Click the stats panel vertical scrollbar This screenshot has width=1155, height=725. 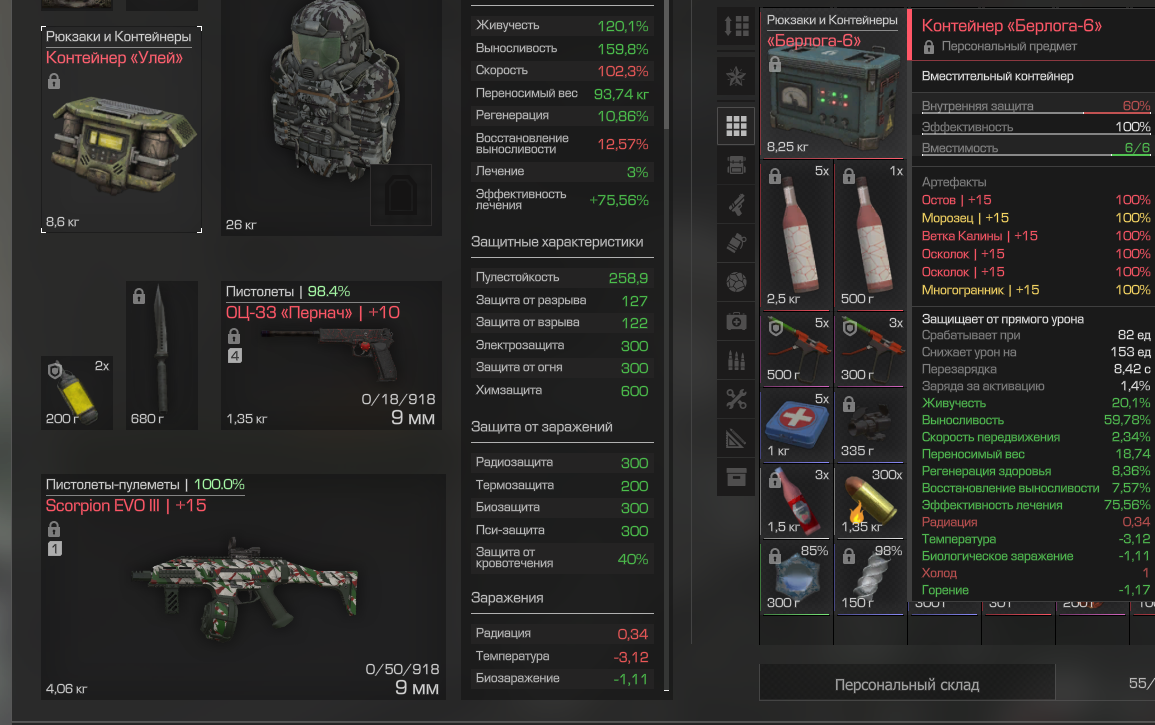click(667, 65)
